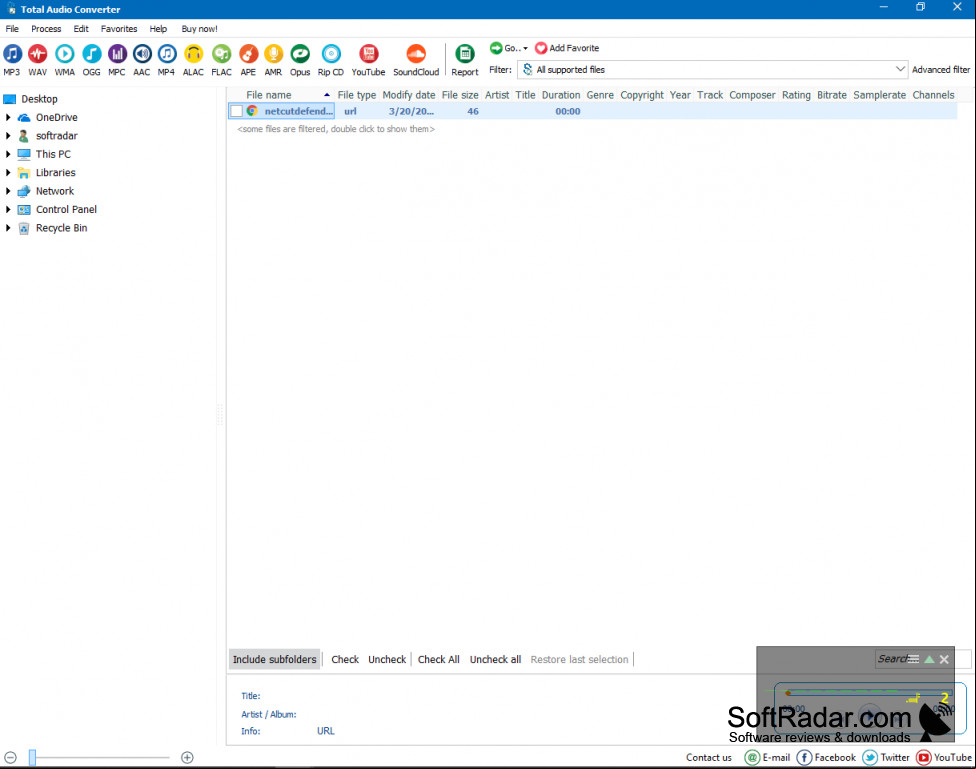Expand the Network tree node

(8, 191)
